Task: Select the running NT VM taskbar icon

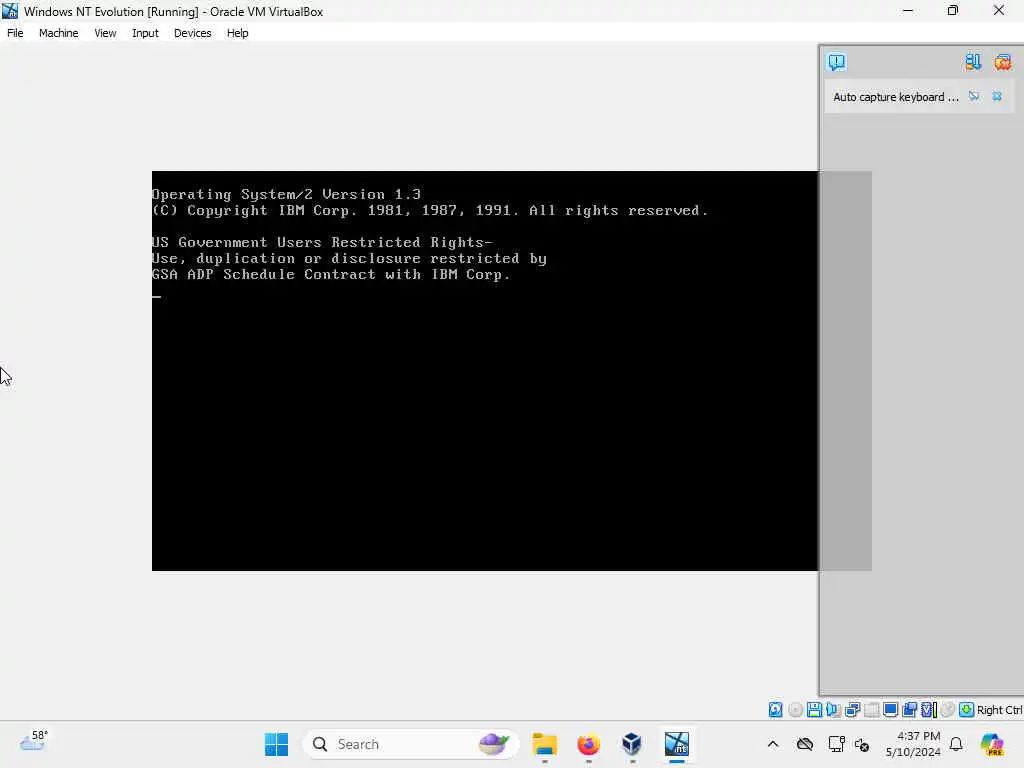Action: [677, 744]
